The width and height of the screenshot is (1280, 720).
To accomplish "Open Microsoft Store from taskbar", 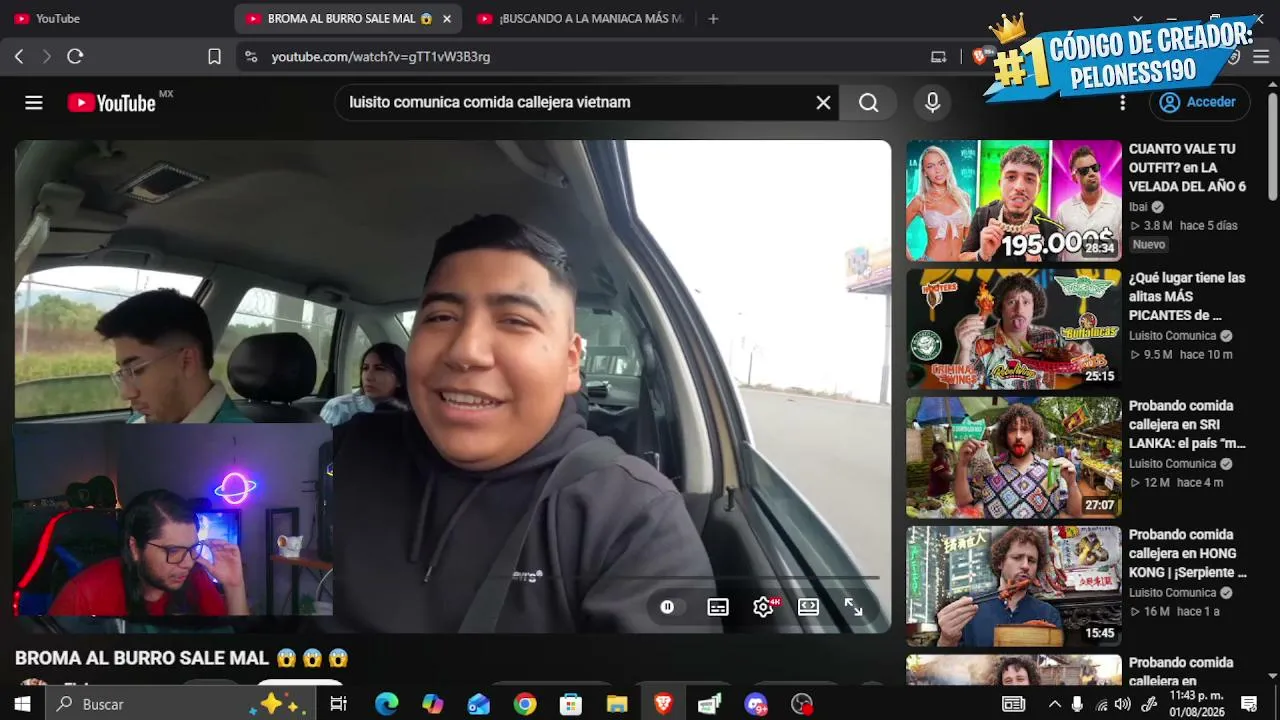I will pyautogui.click(x=571, y=704).
